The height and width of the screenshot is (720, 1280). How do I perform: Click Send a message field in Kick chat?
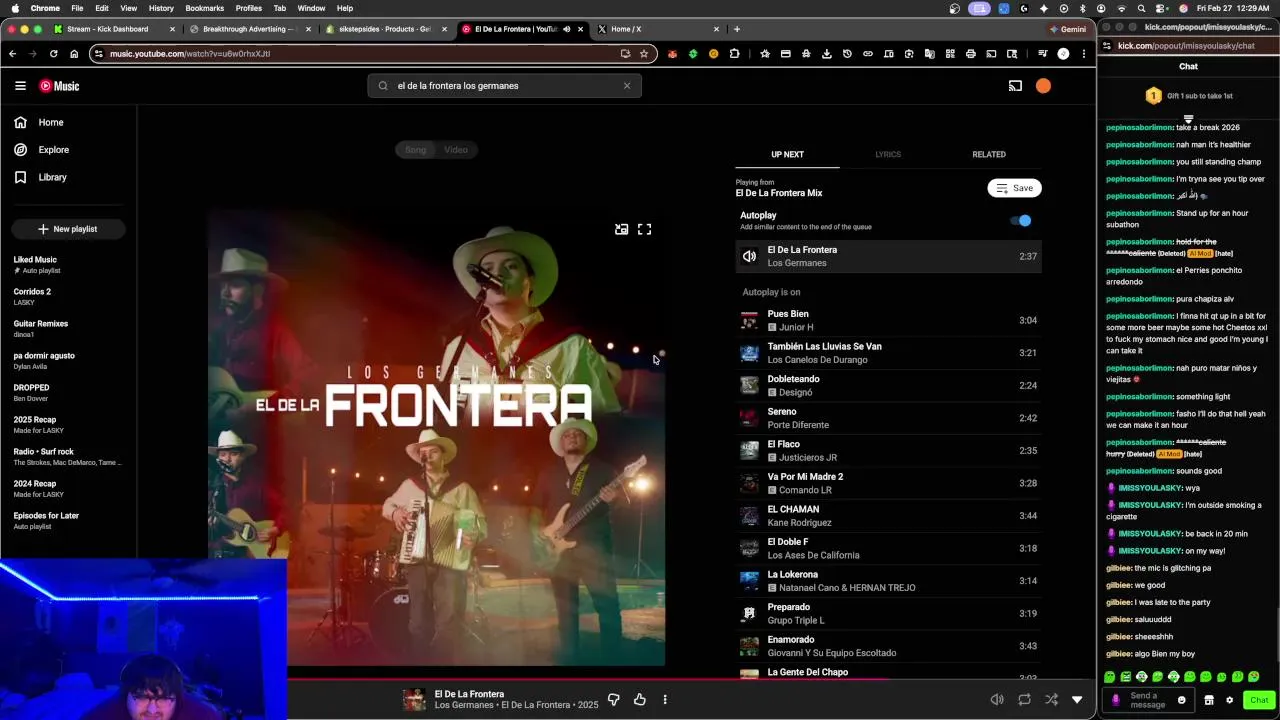click(1147, 700)
